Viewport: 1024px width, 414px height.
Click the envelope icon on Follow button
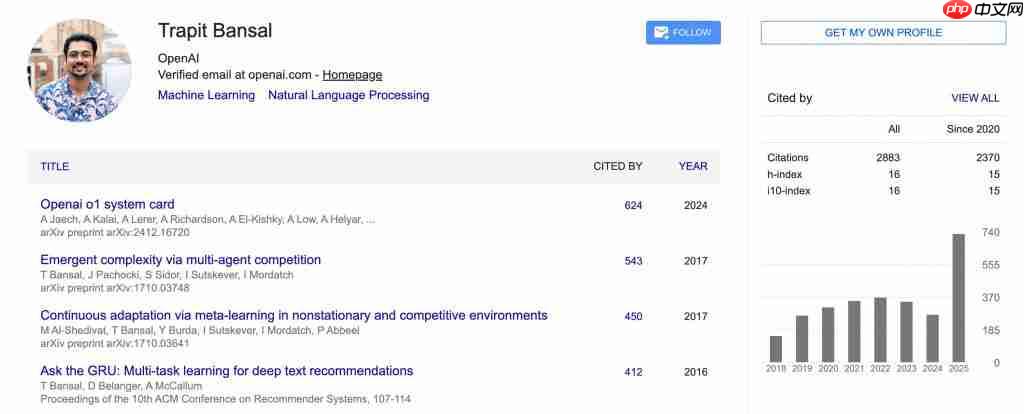pyautogui.click(x=662, y=33)
